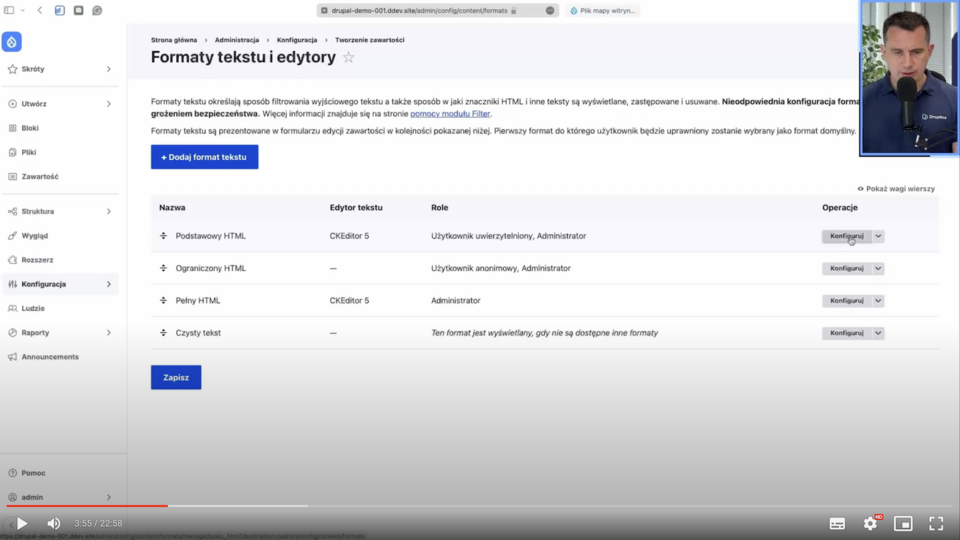Expand the Skróty submenu chevron
Viewport: 960px width, 540px height.
click(108, 69)
